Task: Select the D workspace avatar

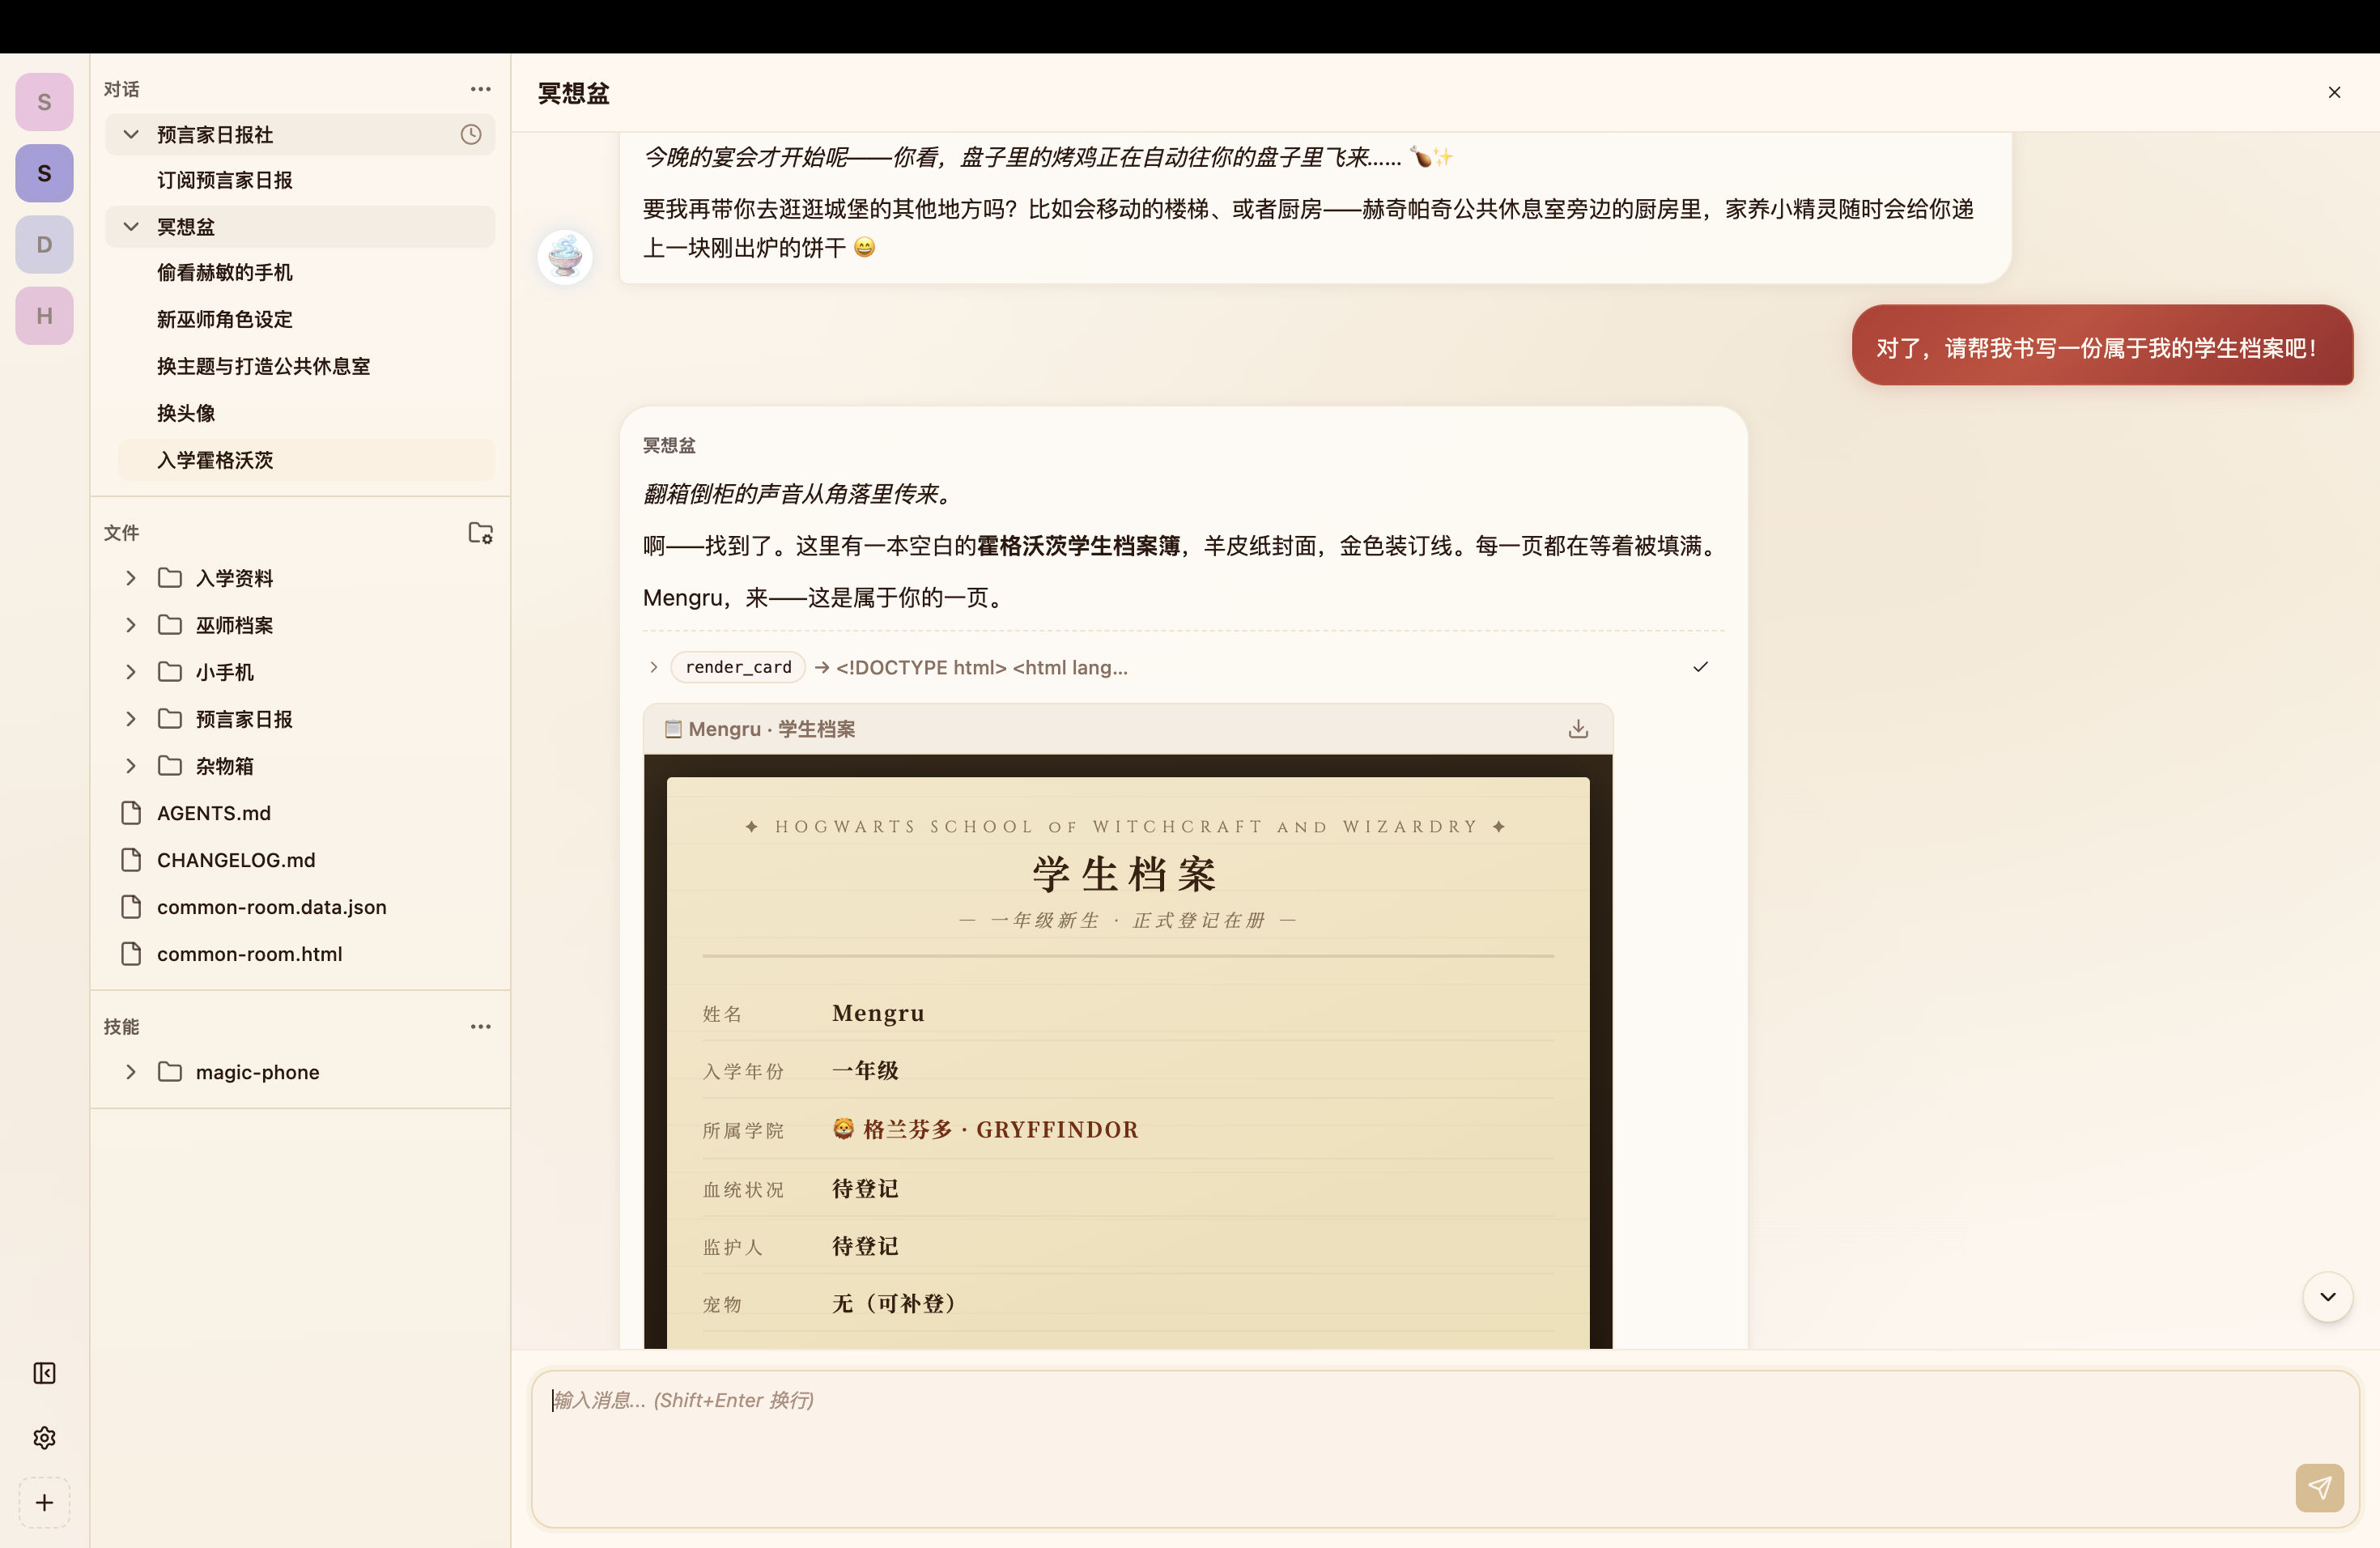Action: [x=44, y=244]
